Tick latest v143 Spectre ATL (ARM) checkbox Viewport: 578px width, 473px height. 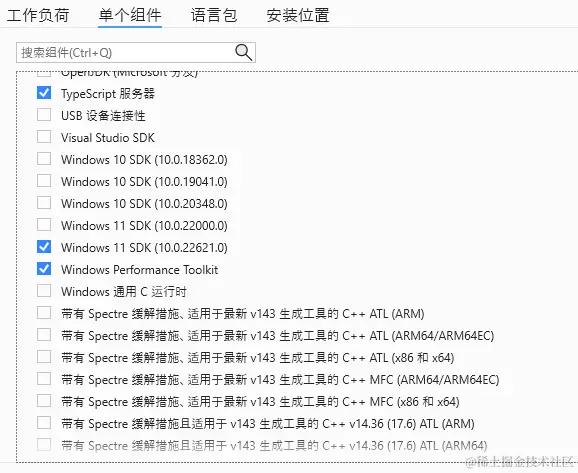(44, 313)
